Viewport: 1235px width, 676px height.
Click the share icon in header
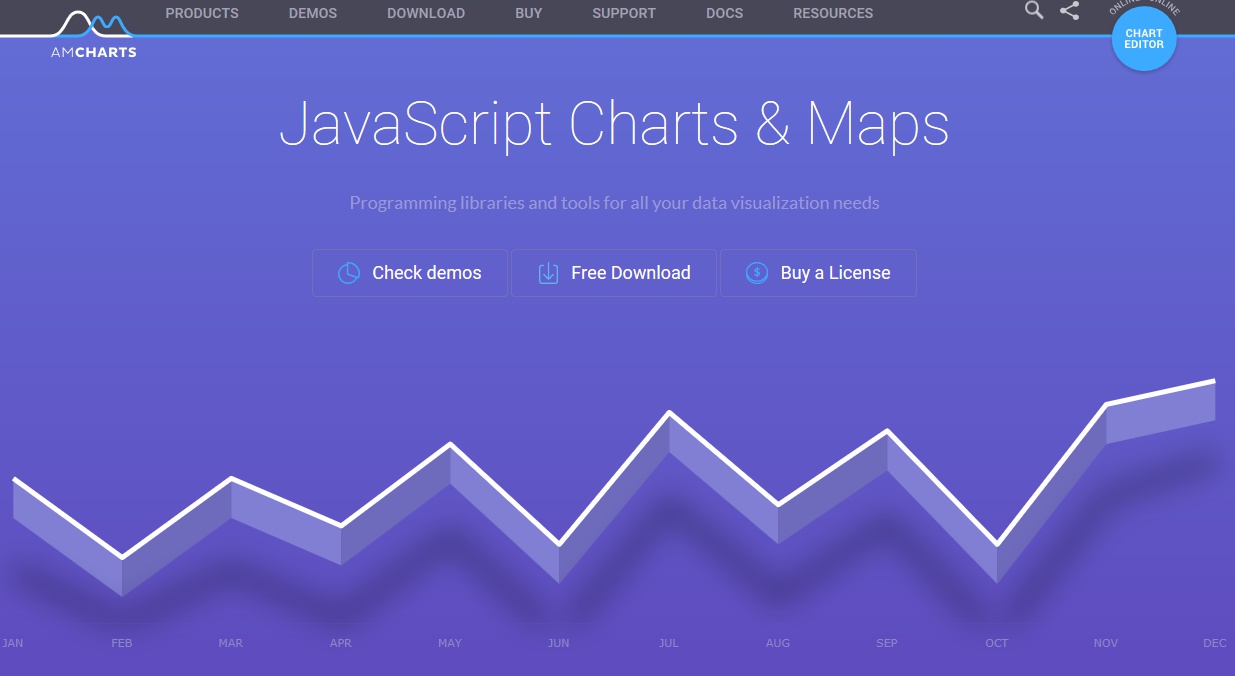click(x=1069, y=11)
